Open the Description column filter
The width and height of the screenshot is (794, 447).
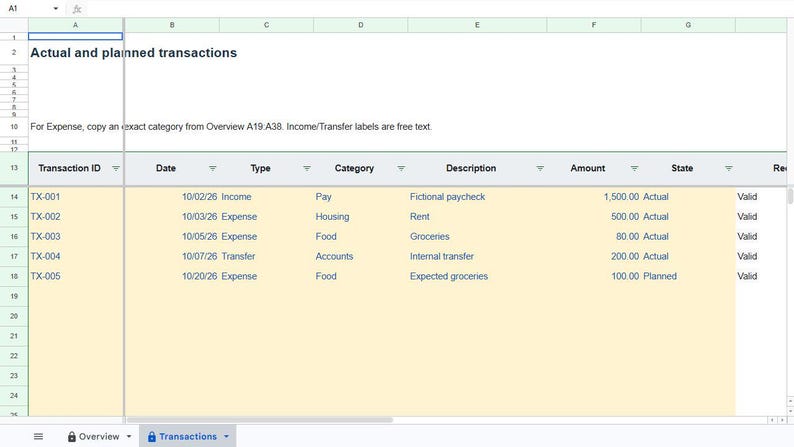tap(540, 169)
